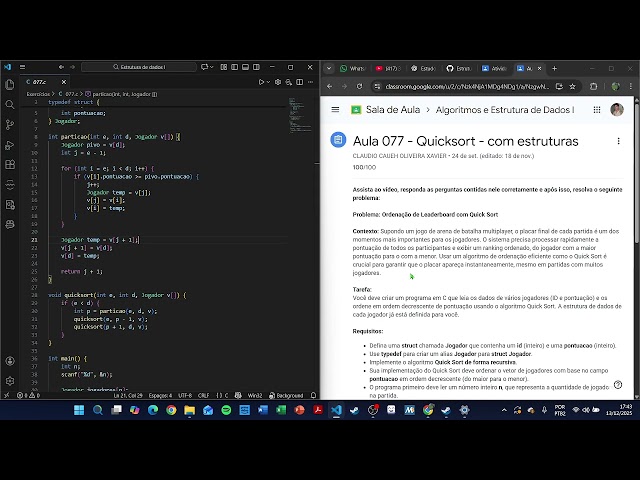Go forward in VS Code navigation history
Viewport: 640px width, 480px height.
pyautogui.click(x=72, y=67)
